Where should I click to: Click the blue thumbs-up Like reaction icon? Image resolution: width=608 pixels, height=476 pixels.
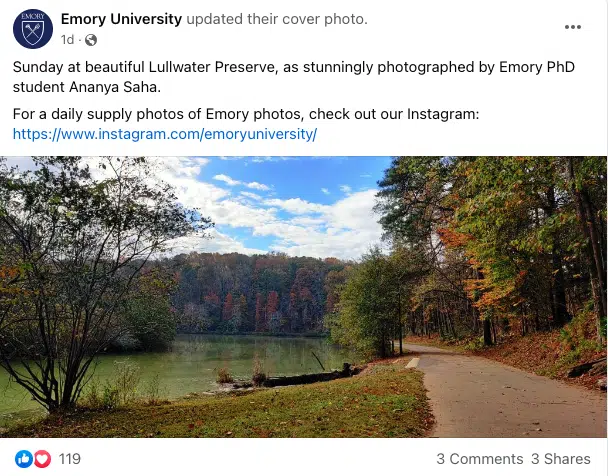24,459
